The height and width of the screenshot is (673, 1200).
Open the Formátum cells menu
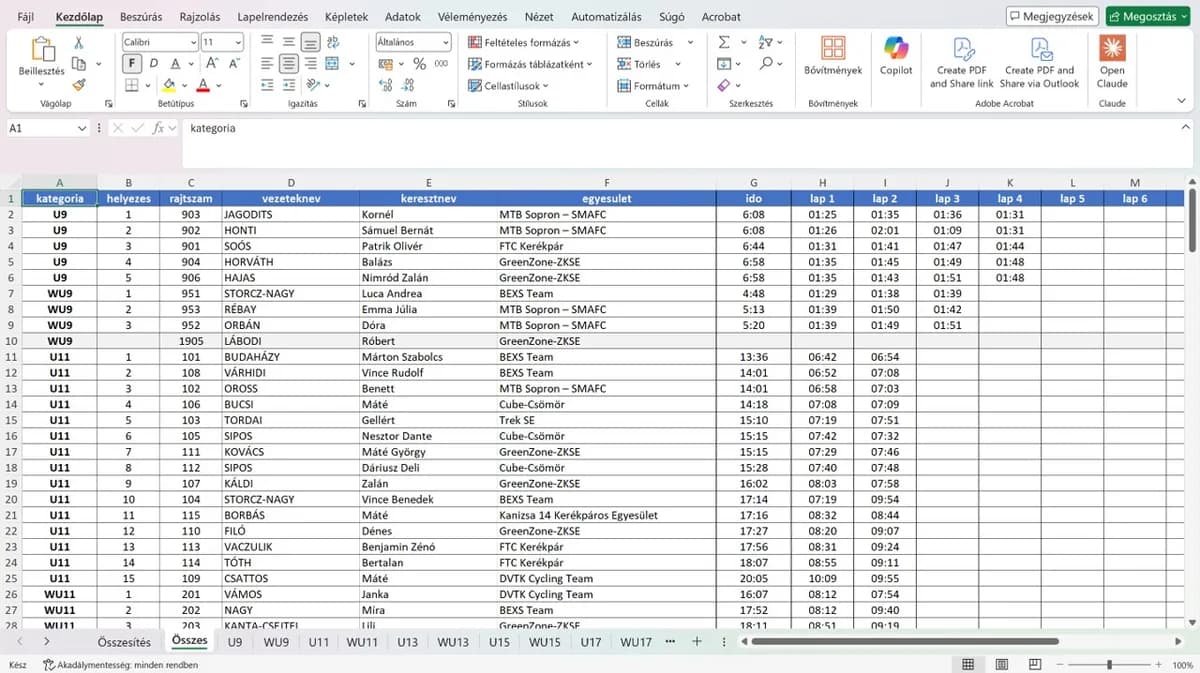pyautogui.click(x=653, y=86)
